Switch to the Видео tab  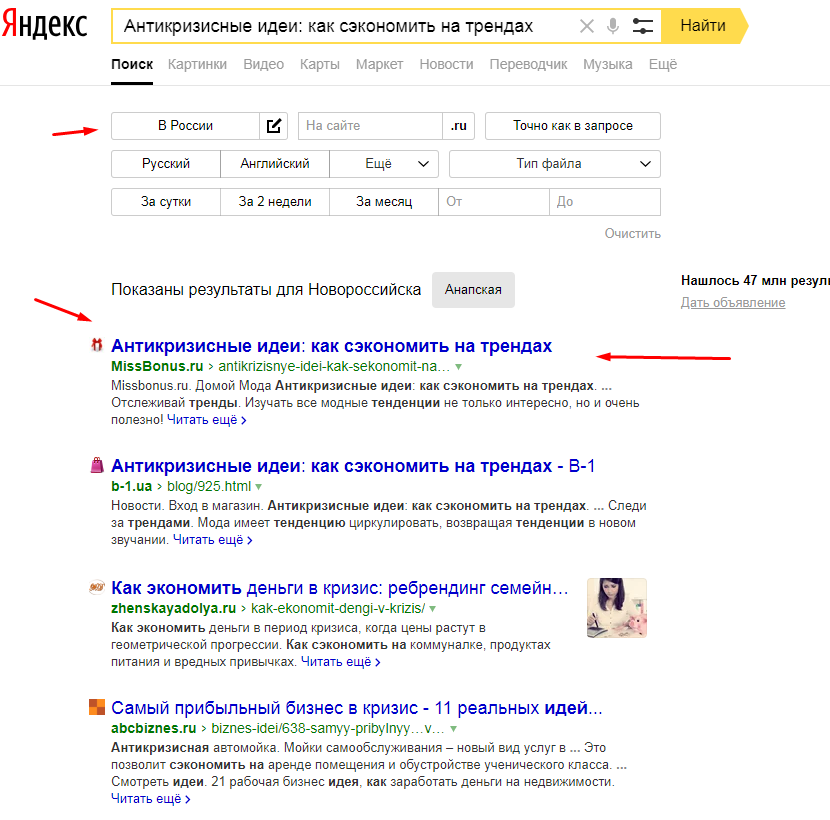[263, 65]
